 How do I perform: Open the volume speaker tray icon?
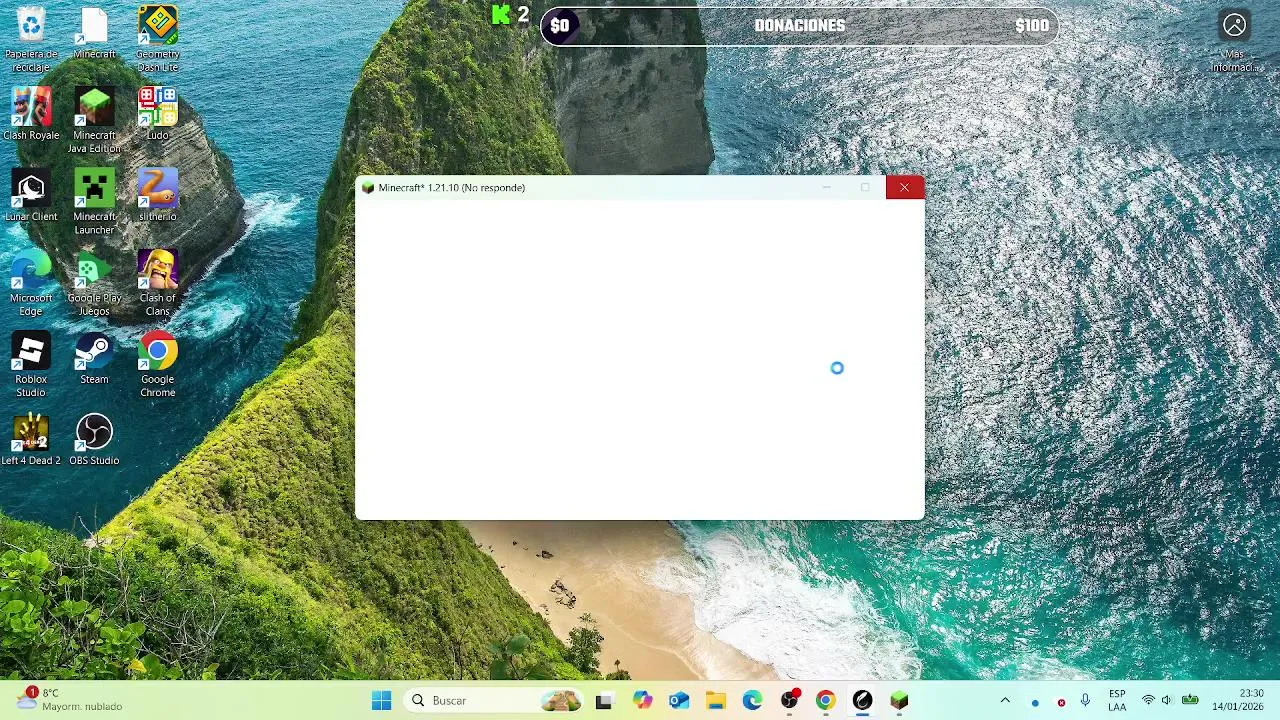pyautogui.click(x=1167, y=701)
